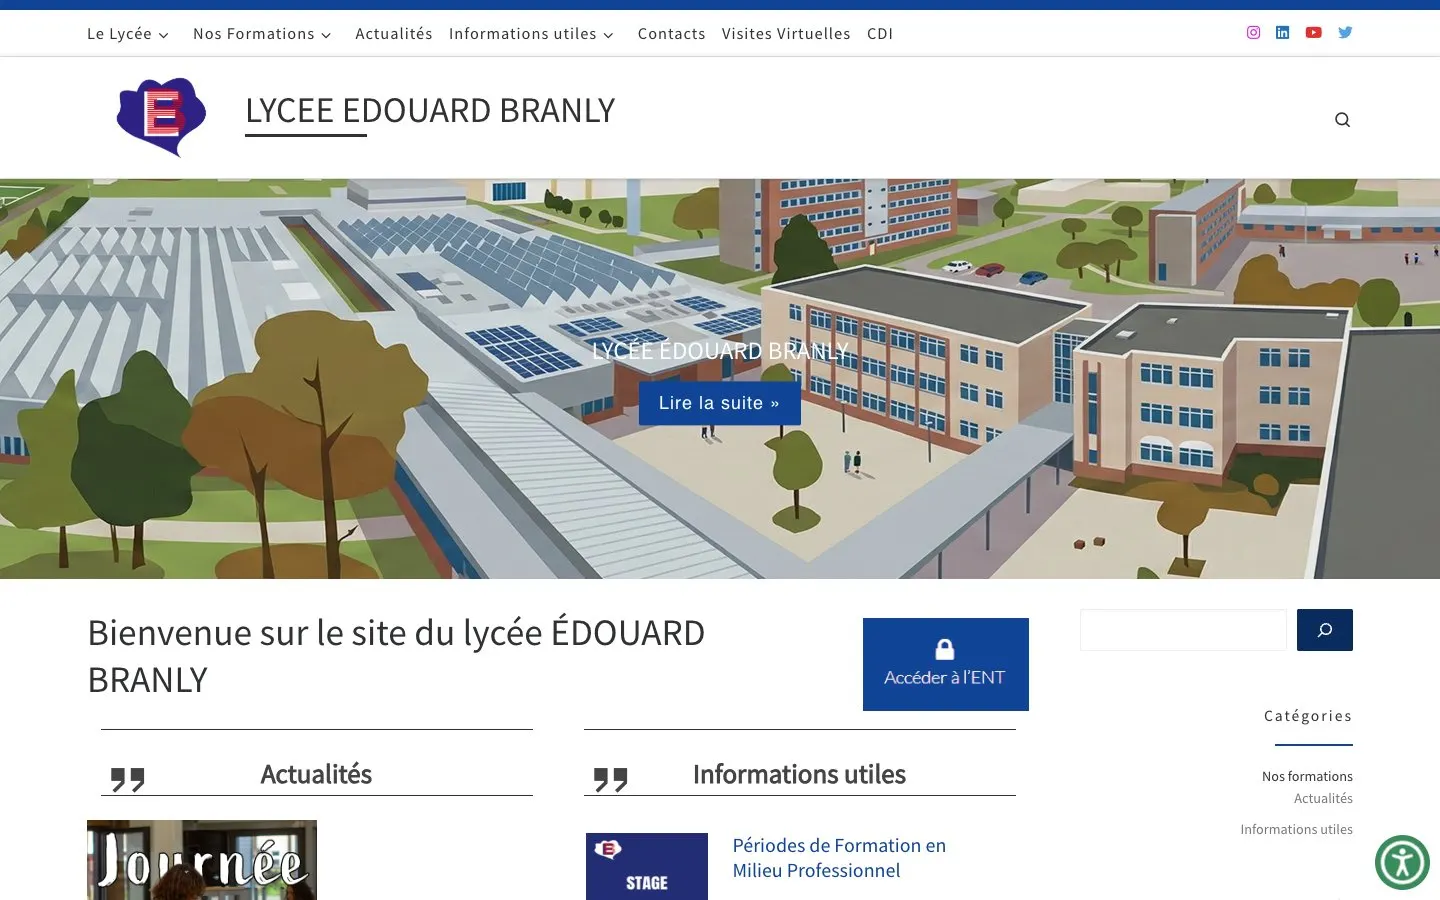
Task: Open the Informations utiles category in sidebar
Action: pyautogui.click(x=1296, y=829)
